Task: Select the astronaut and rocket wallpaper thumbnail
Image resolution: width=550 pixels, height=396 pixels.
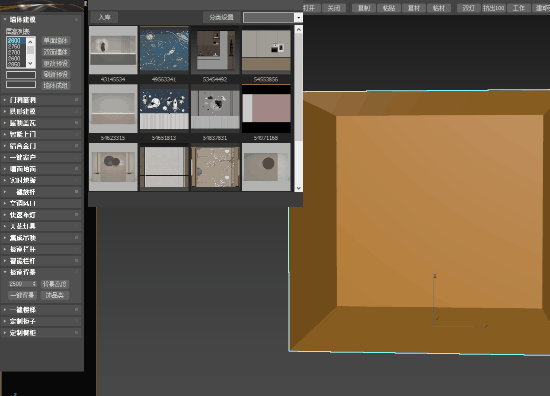Action: click(x=164, y=108)
